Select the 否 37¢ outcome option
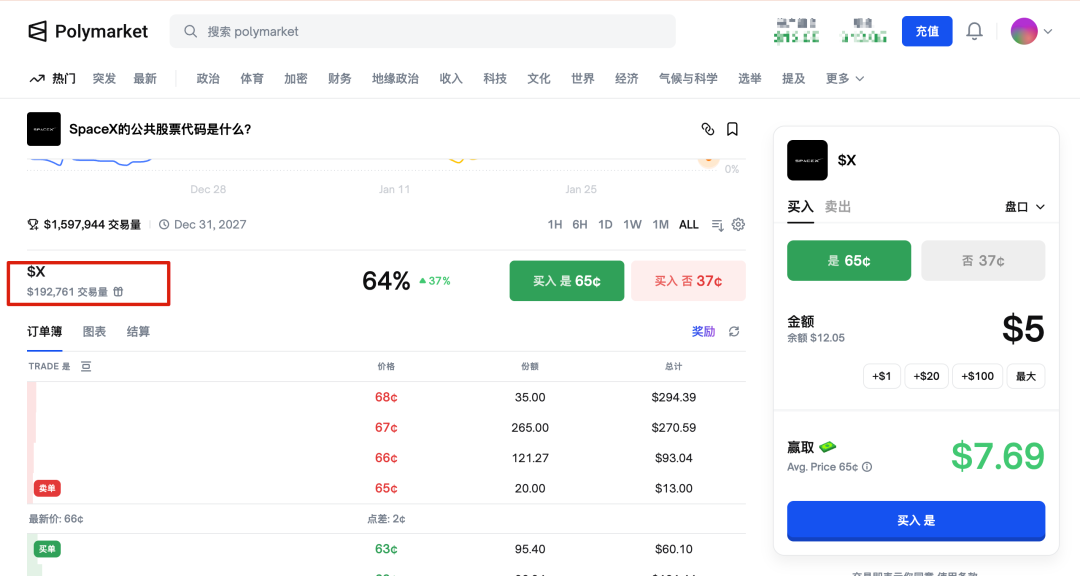Screen dimensions: 1080x576 click(983, 259)
